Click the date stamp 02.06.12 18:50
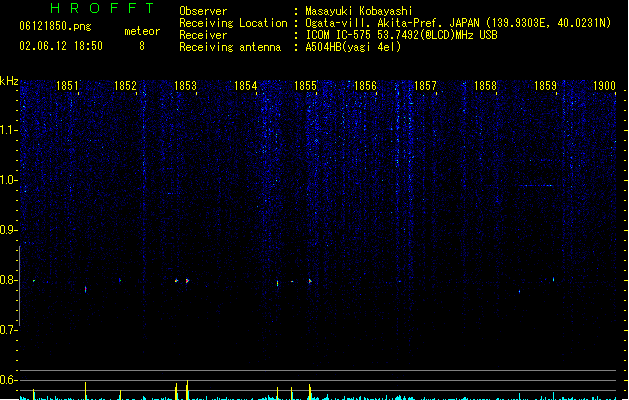The width and height of the screenshot is (629, 400). tap(61, 46)
